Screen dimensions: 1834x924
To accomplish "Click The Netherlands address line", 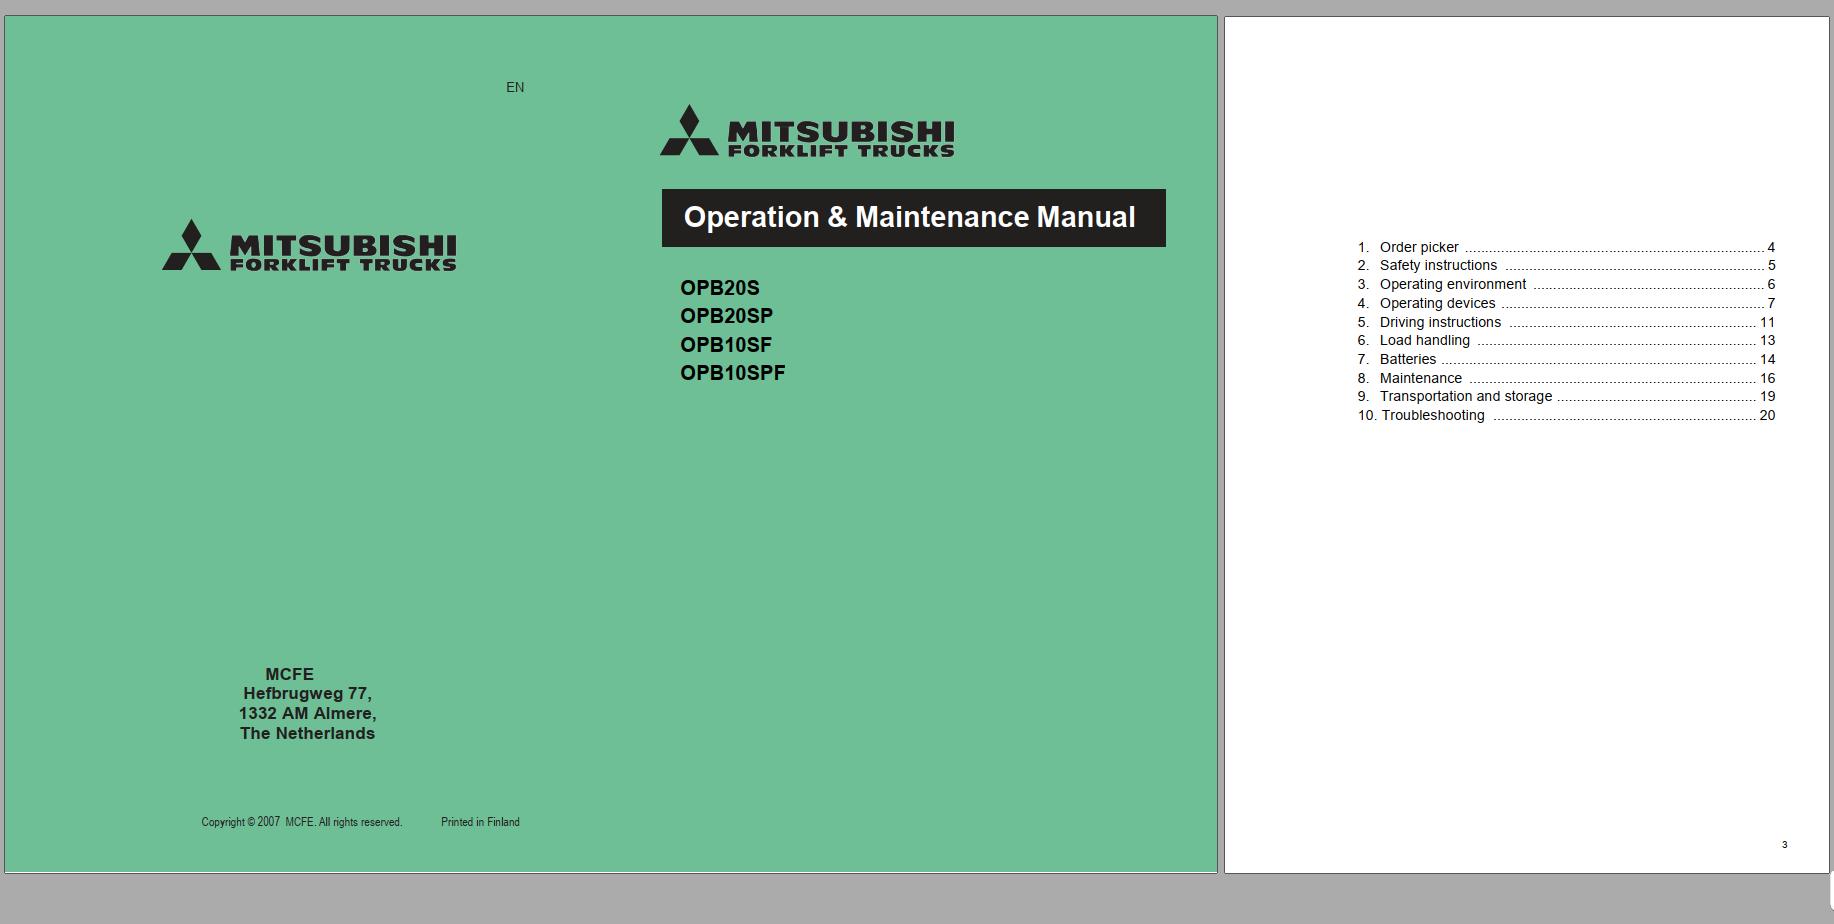I will 308,733.
